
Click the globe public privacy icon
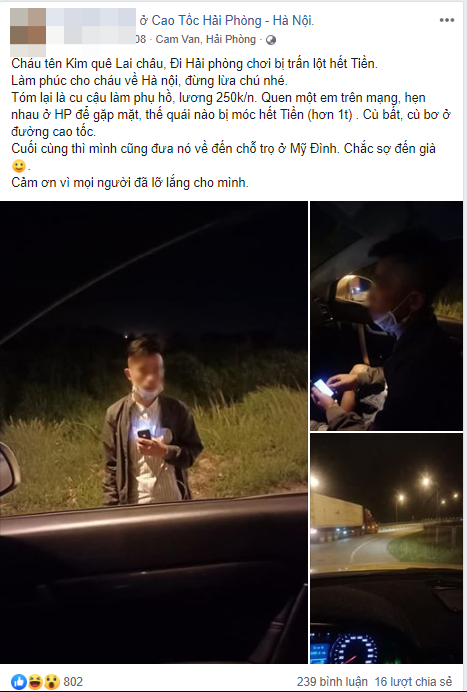pos(271,40)
